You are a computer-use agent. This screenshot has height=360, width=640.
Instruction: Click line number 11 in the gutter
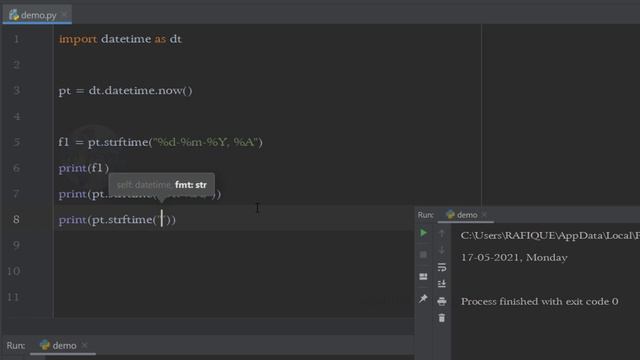(13, 297)
